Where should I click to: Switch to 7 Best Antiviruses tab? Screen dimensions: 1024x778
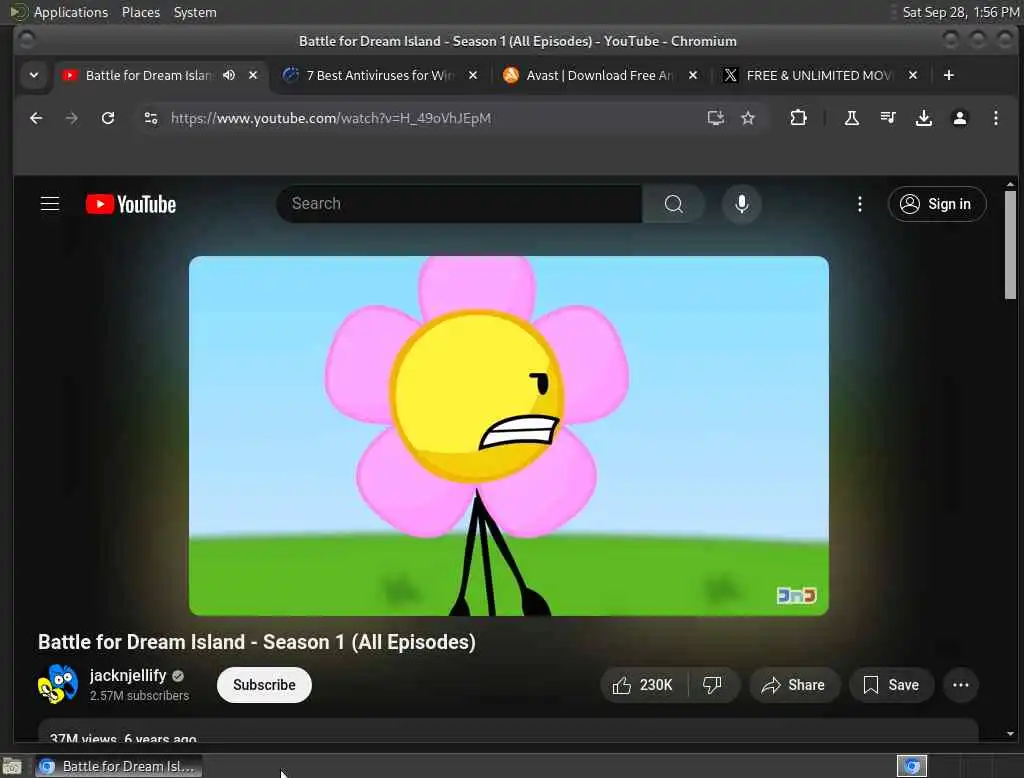tap(380, 75)
